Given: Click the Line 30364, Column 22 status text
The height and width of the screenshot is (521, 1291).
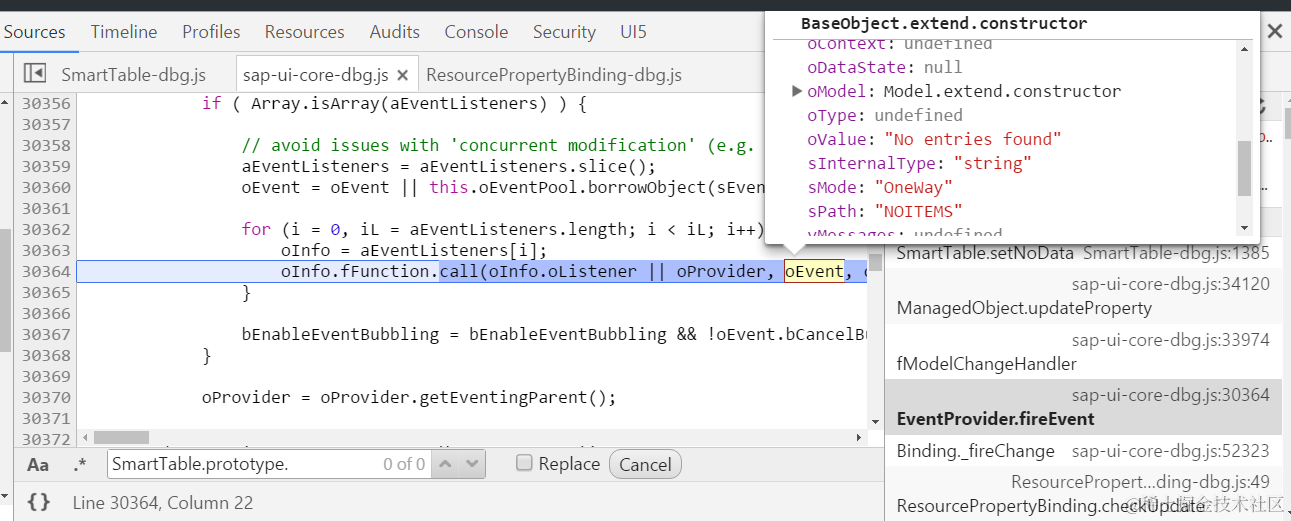Looking at the screenshot, I should tap(163, 502).
